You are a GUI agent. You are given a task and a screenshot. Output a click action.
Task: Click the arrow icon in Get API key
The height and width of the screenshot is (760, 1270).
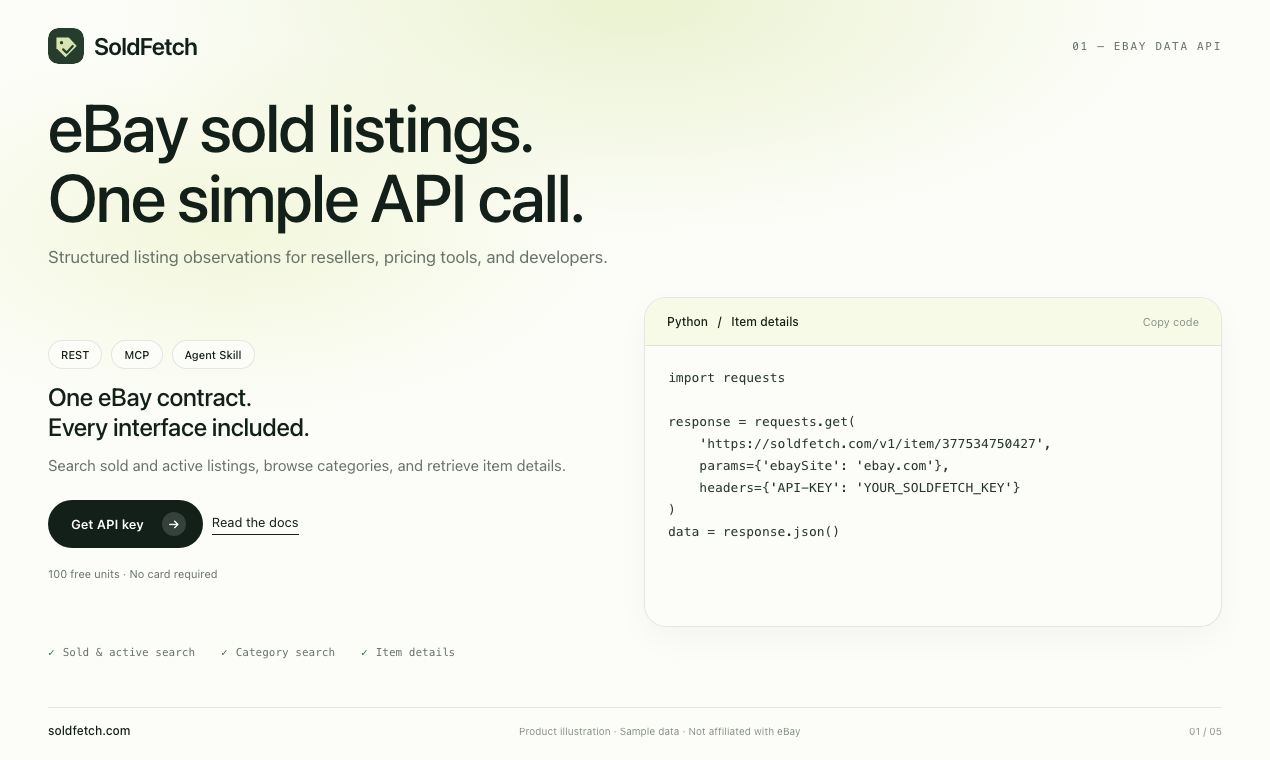pos(174,524)
